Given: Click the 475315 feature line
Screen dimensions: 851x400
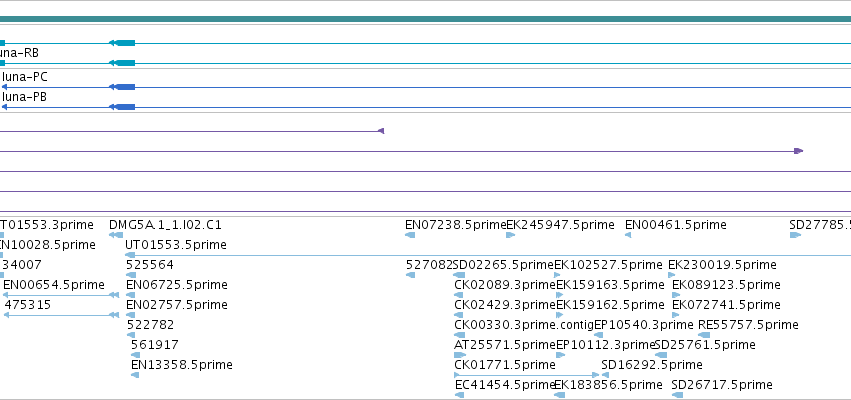Looking at the screenshot, I should point(61,315).
